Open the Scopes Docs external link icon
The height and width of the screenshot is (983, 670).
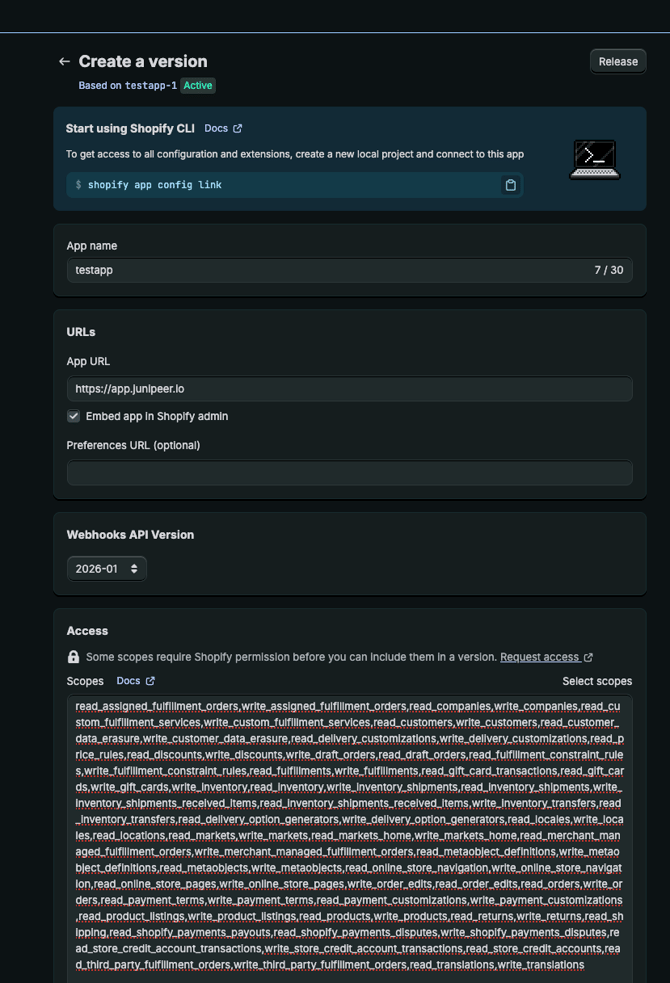coord(150,681)
